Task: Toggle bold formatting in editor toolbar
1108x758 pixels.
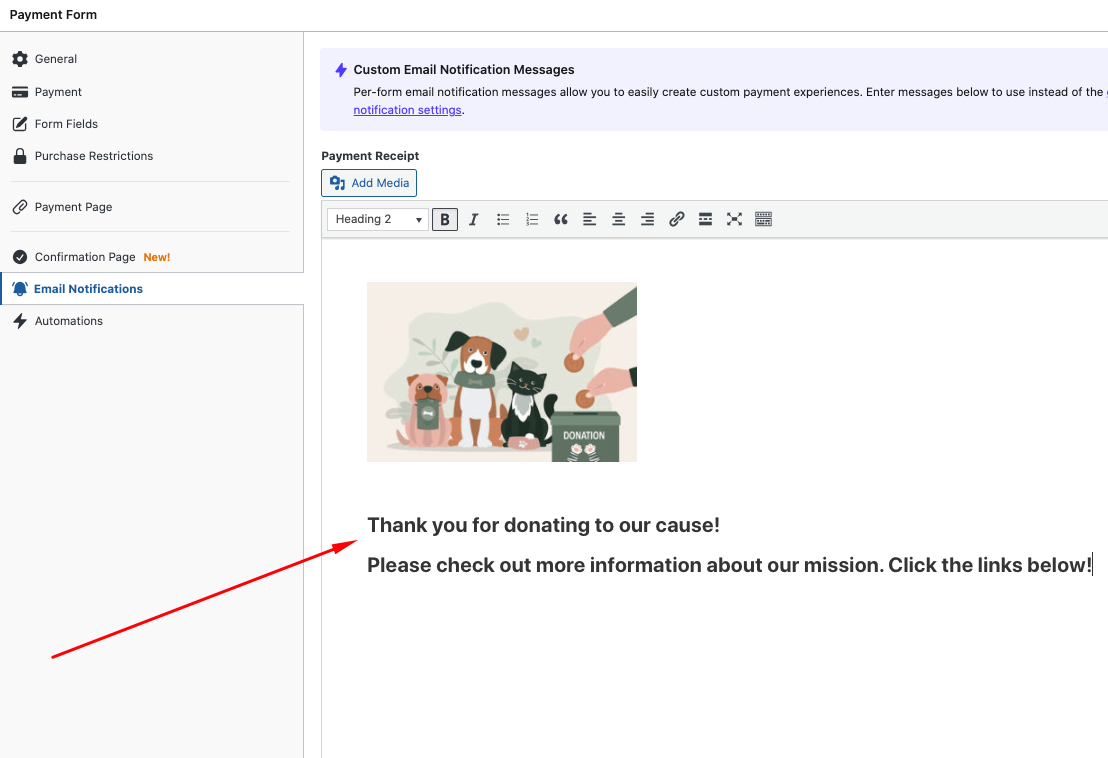Action: 445,219
